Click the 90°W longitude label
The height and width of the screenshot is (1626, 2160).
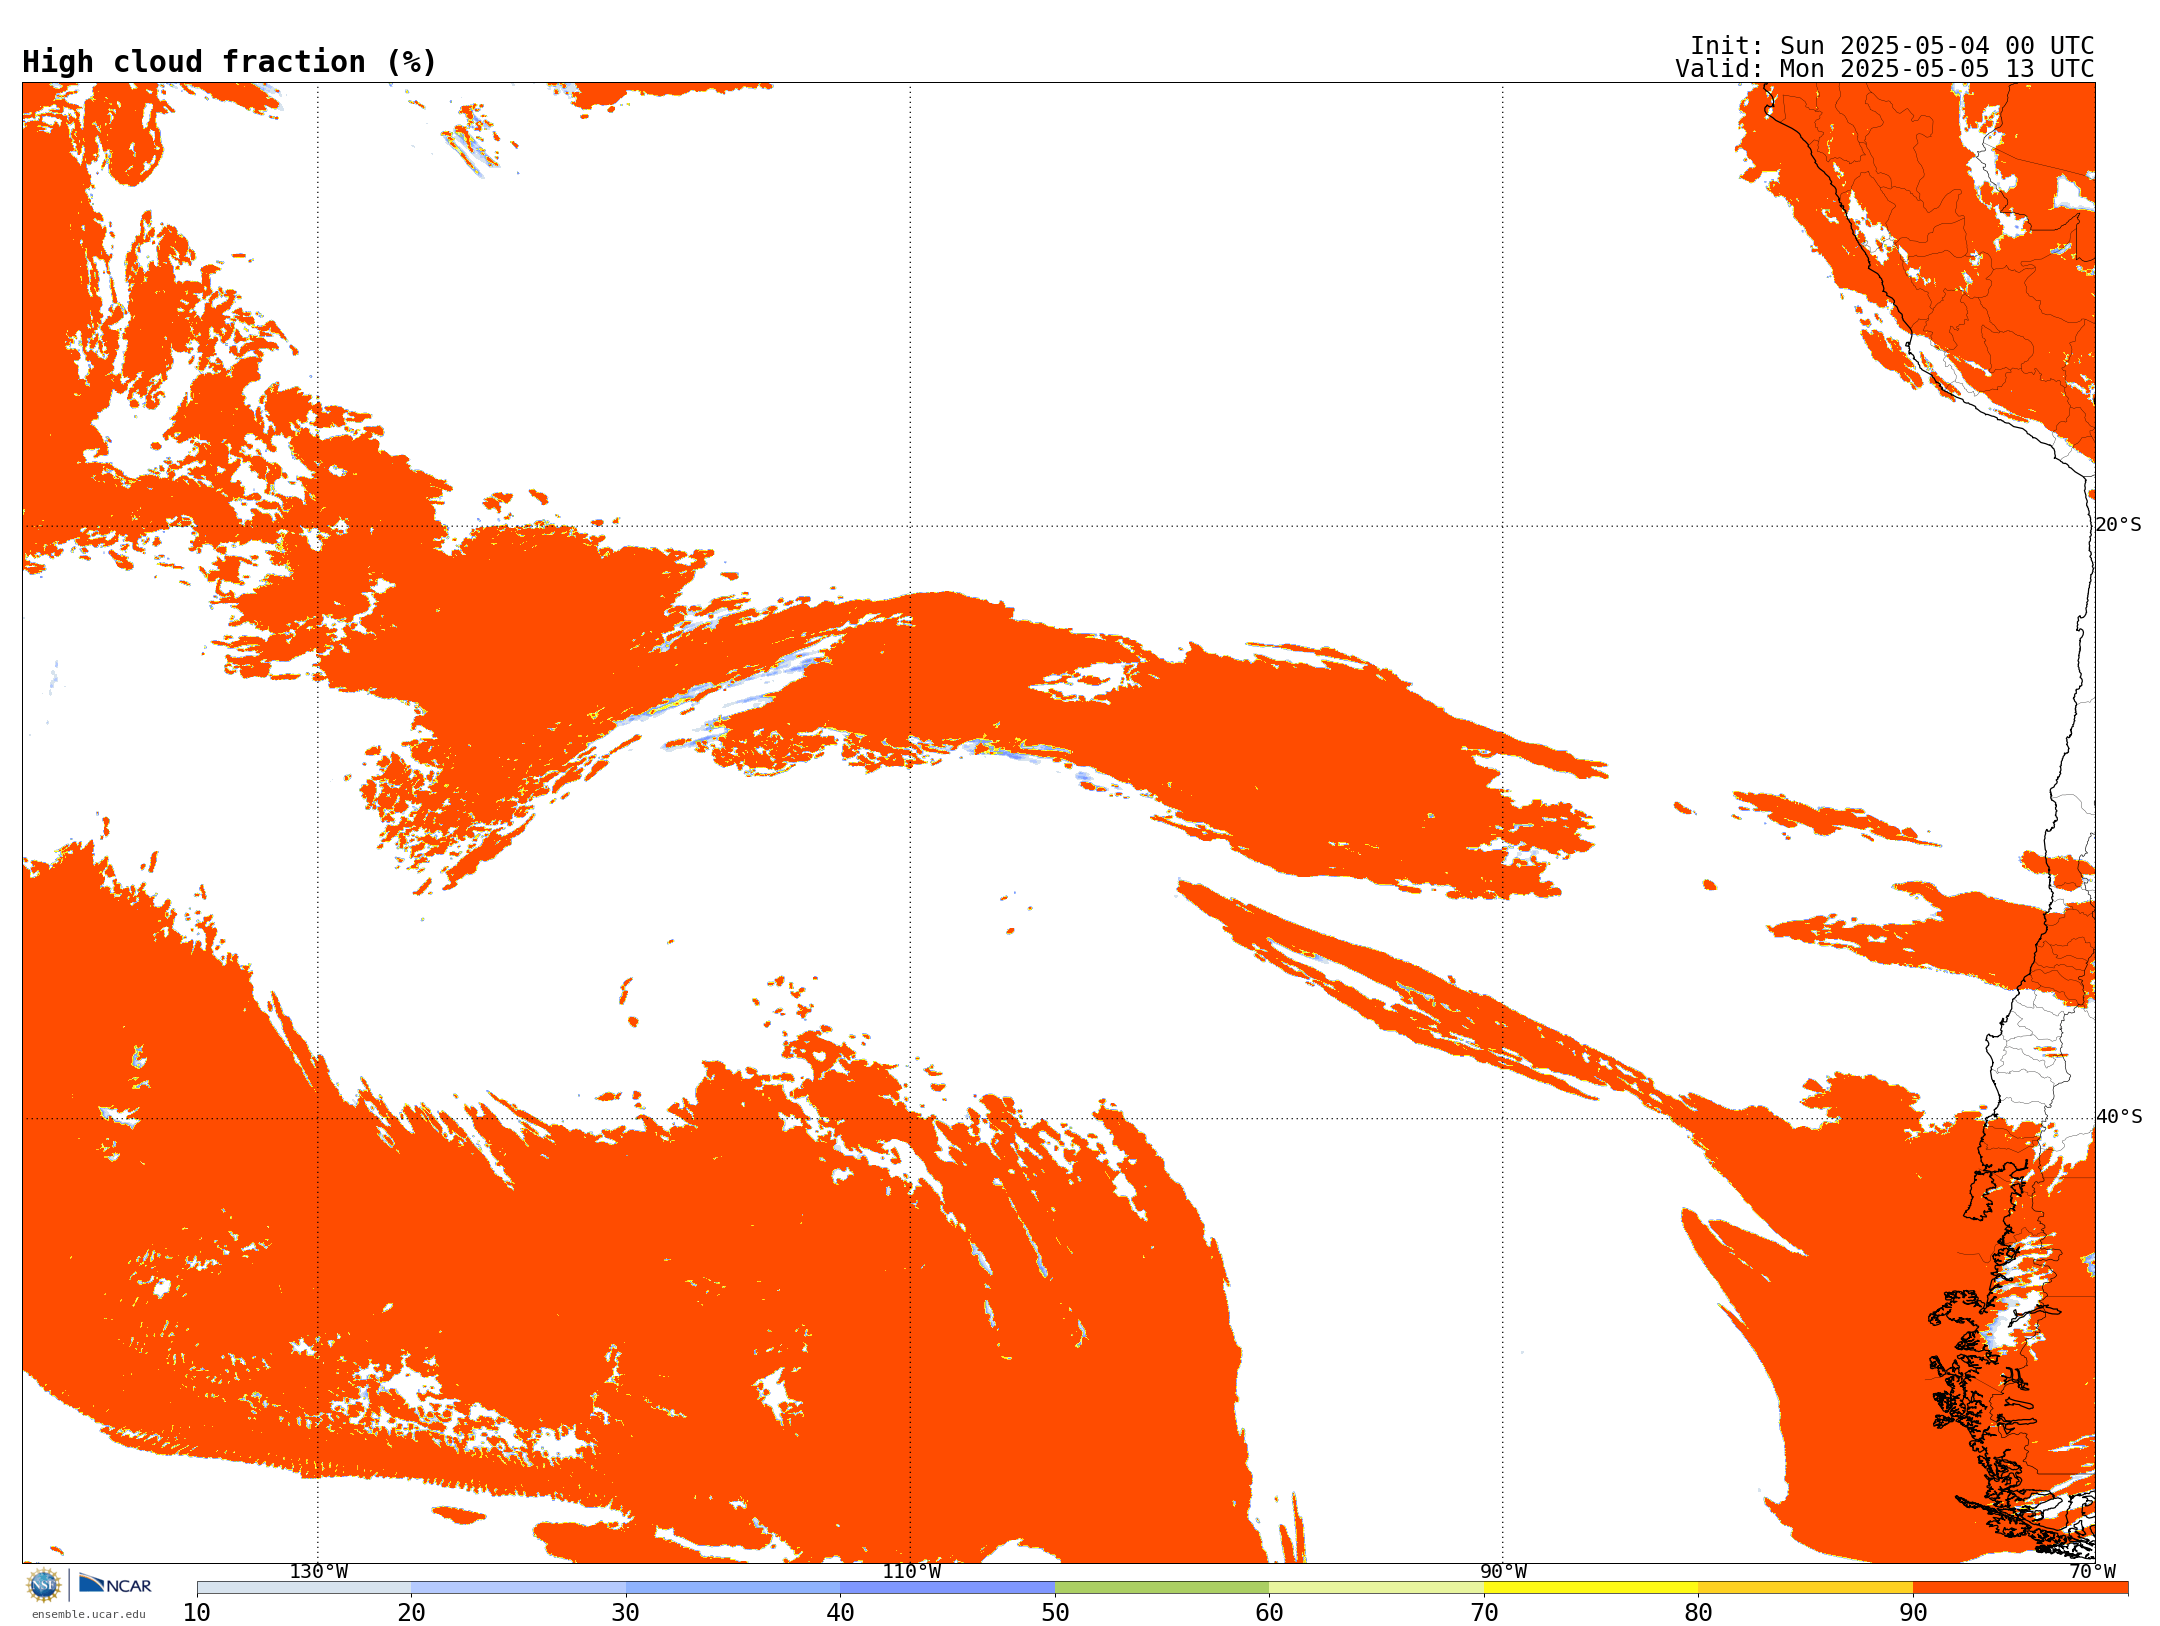tap(1503, 1572)
